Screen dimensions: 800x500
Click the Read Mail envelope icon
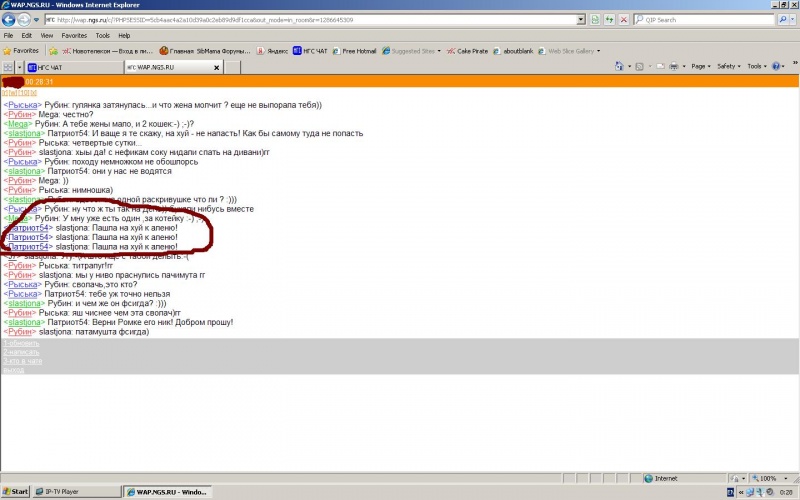point(662,66)
